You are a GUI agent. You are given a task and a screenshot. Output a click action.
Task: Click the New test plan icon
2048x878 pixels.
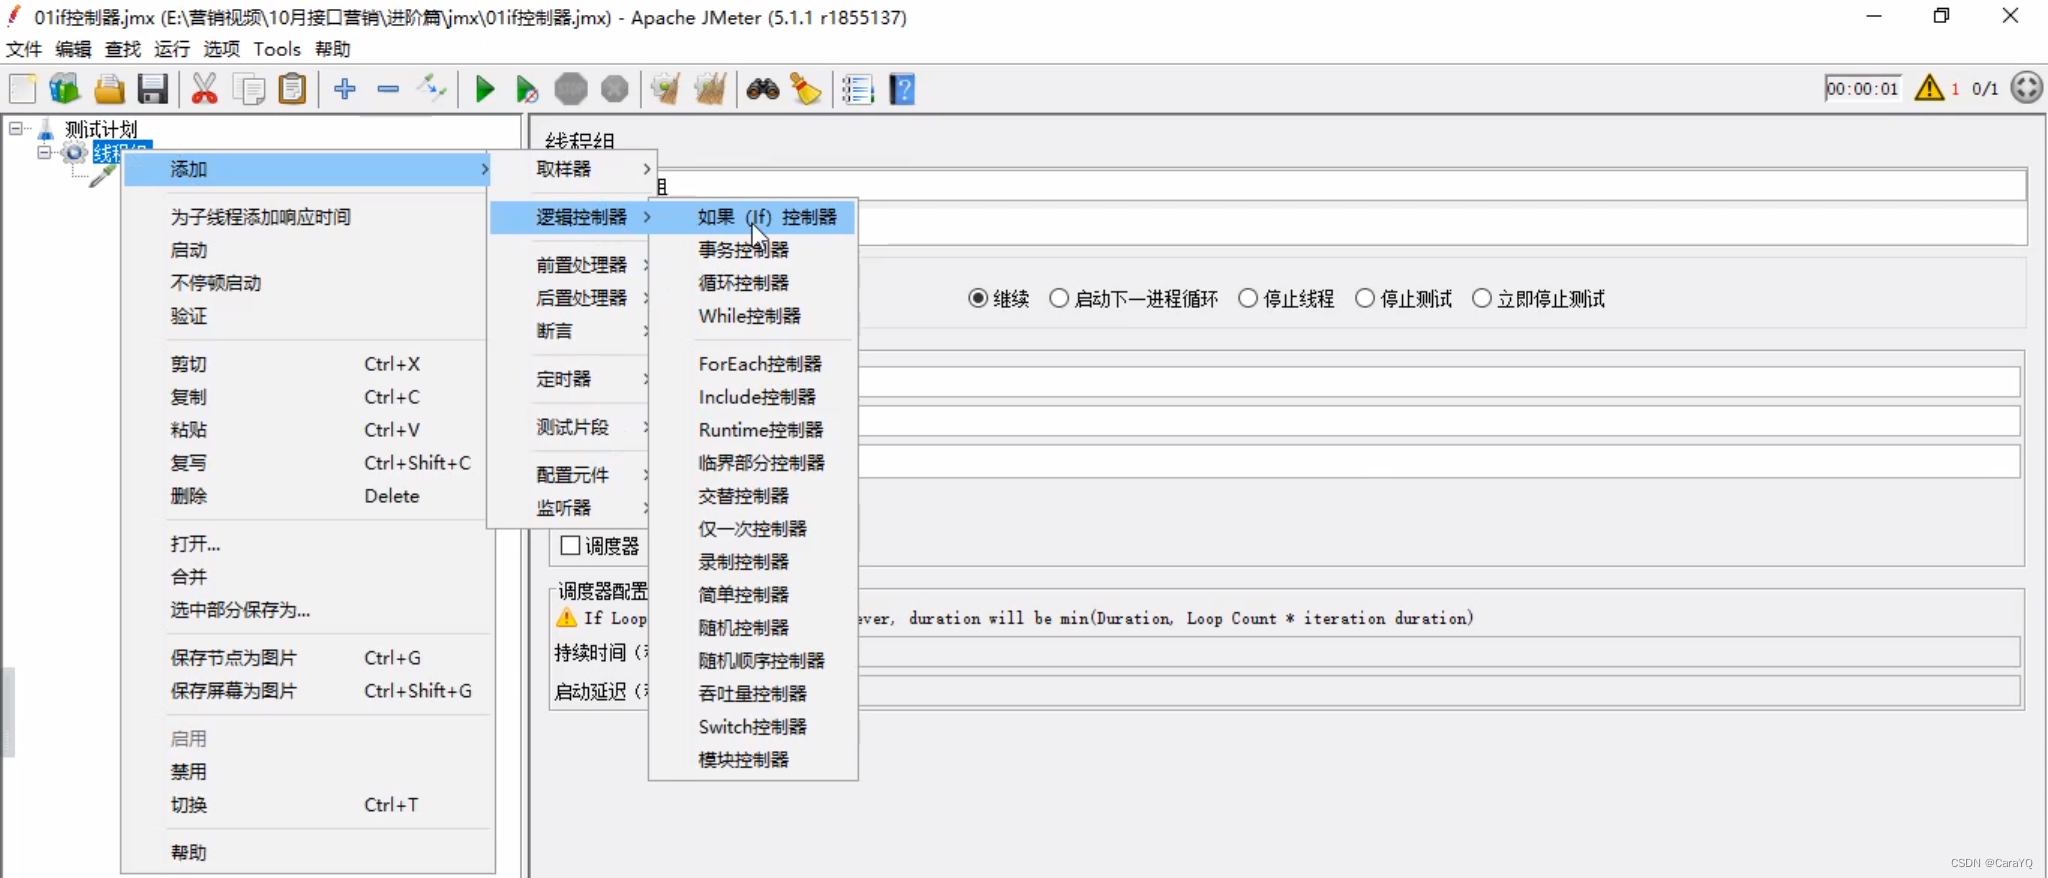pyautogui.click(x=22, y=89)
